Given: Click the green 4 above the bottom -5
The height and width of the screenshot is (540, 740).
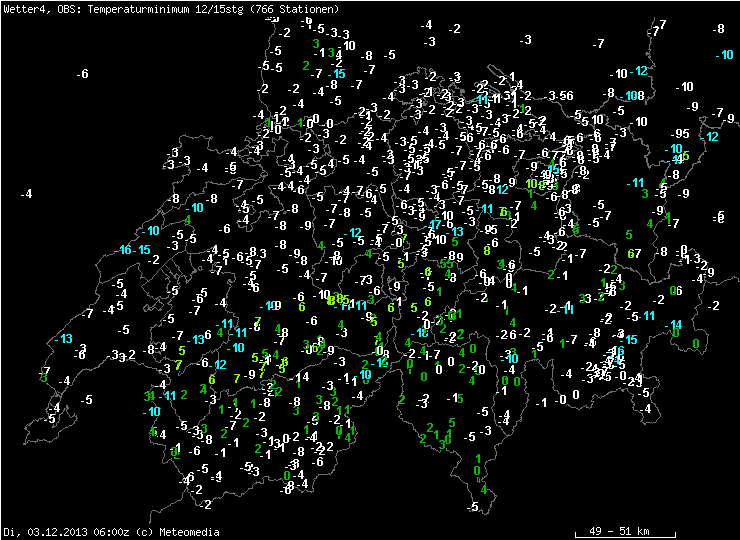Looking at the screenshot, I should (484, 489).
